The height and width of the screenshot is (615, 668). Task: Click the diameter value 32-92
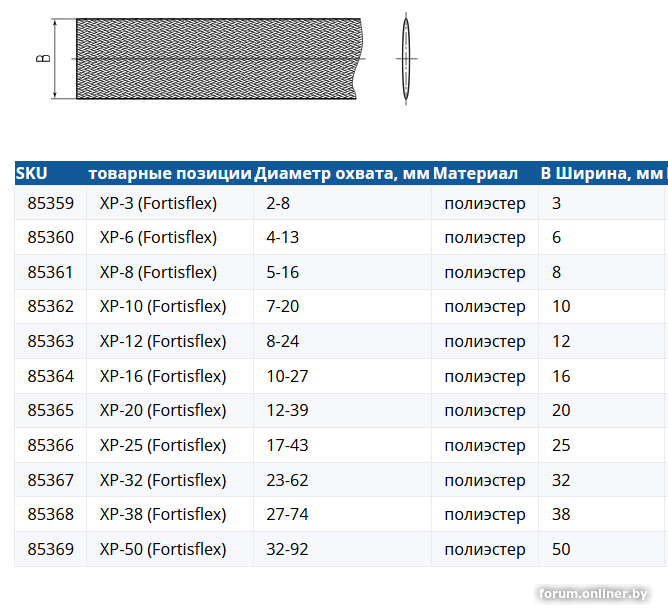click(x=287, y=549)
